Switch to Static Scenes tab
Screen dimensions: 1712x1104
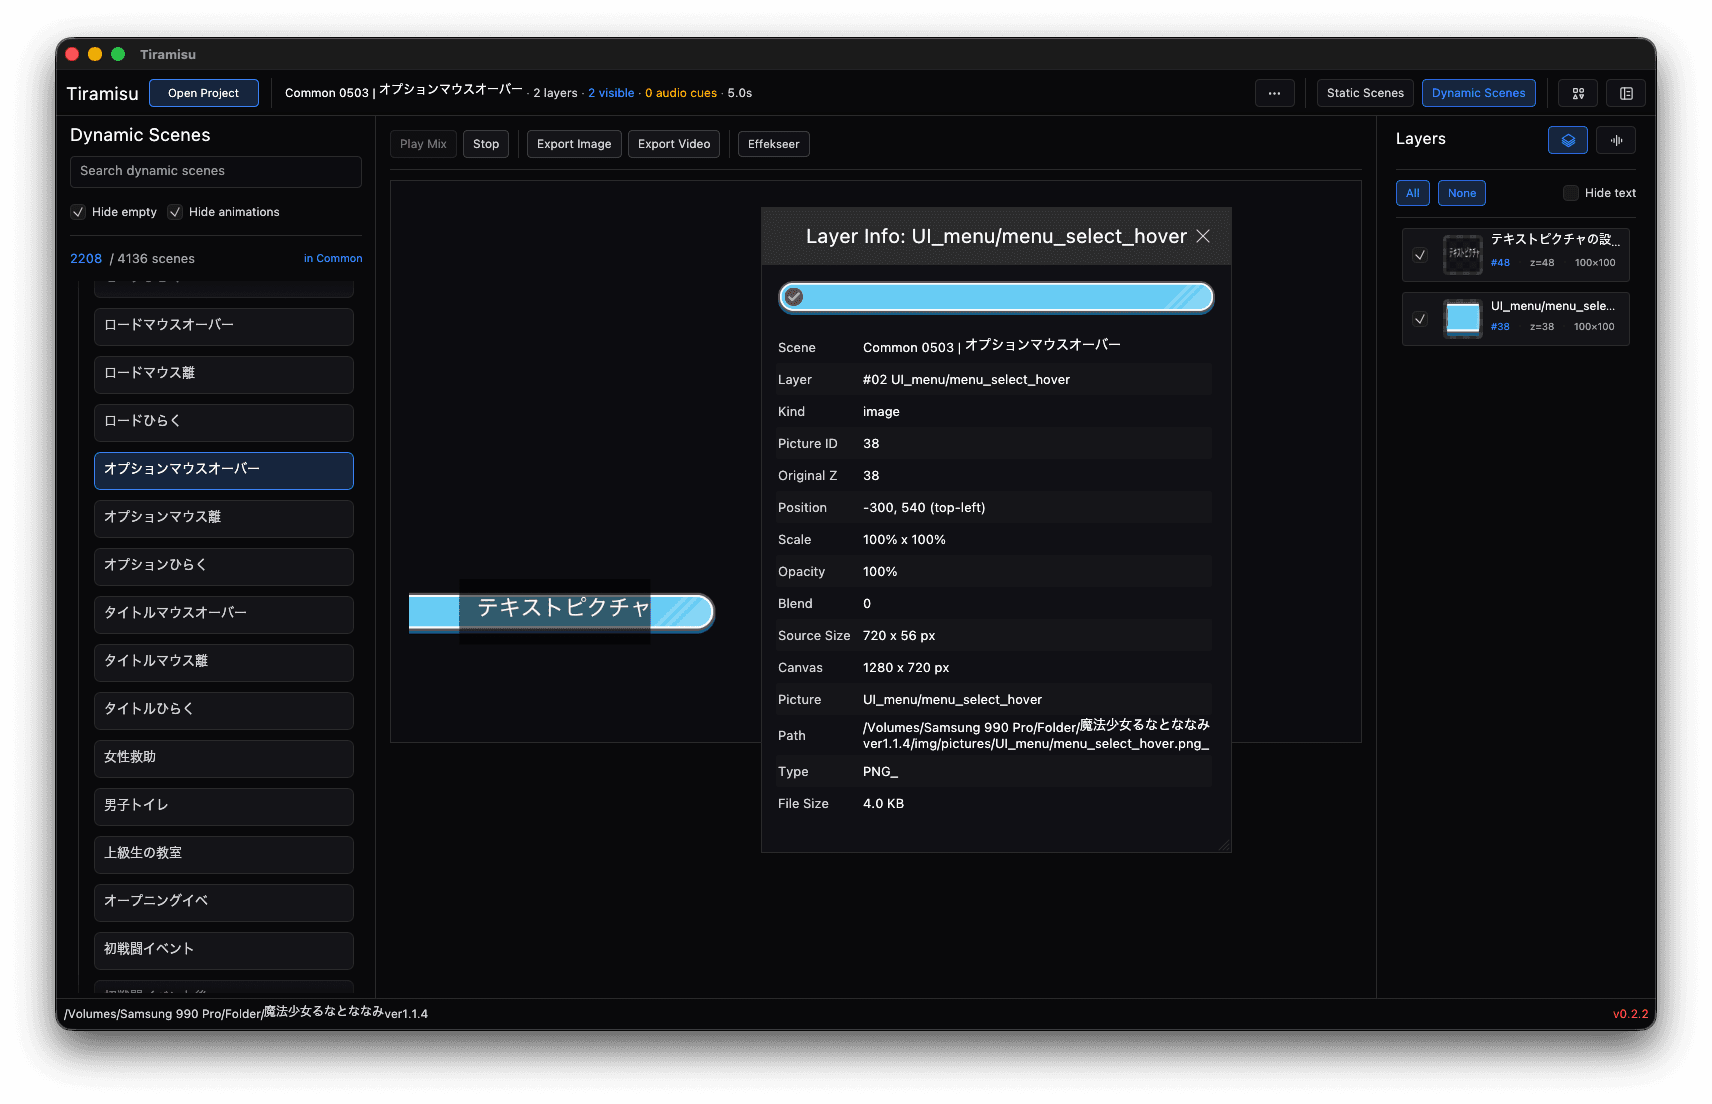(1365, 93)
